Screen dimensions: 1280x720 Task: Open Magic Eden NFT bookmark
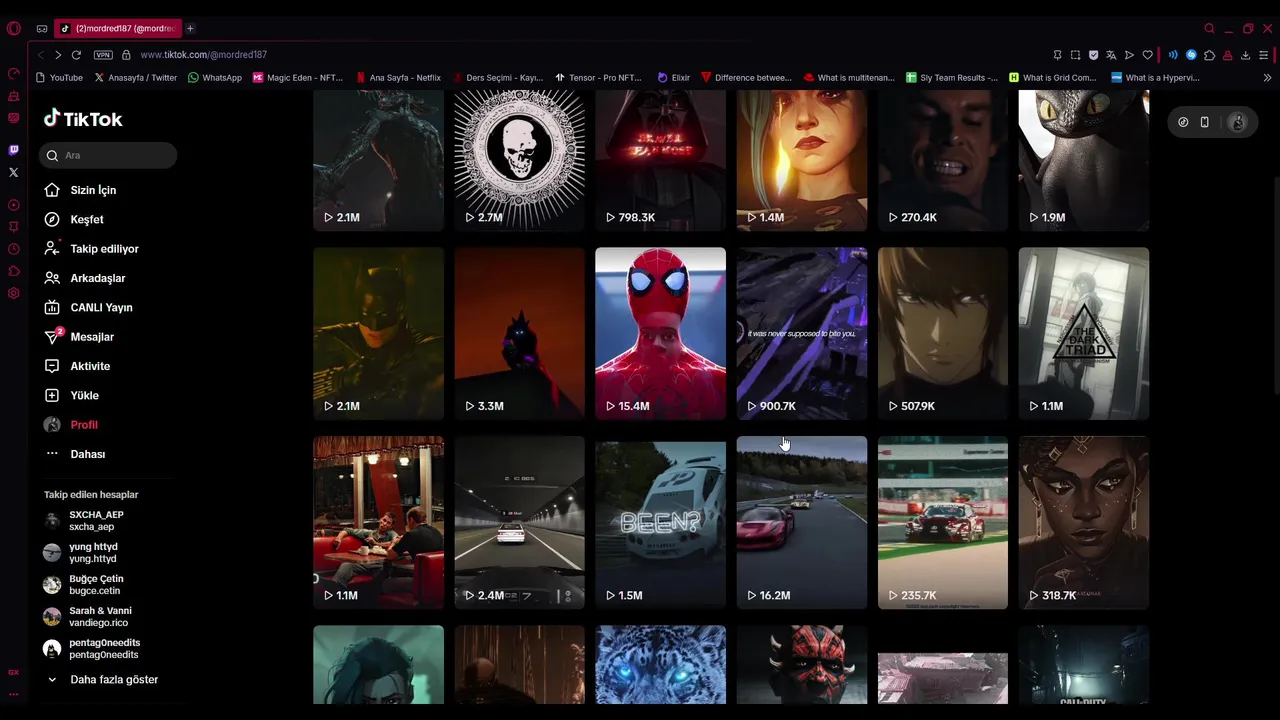click(298, 77)
